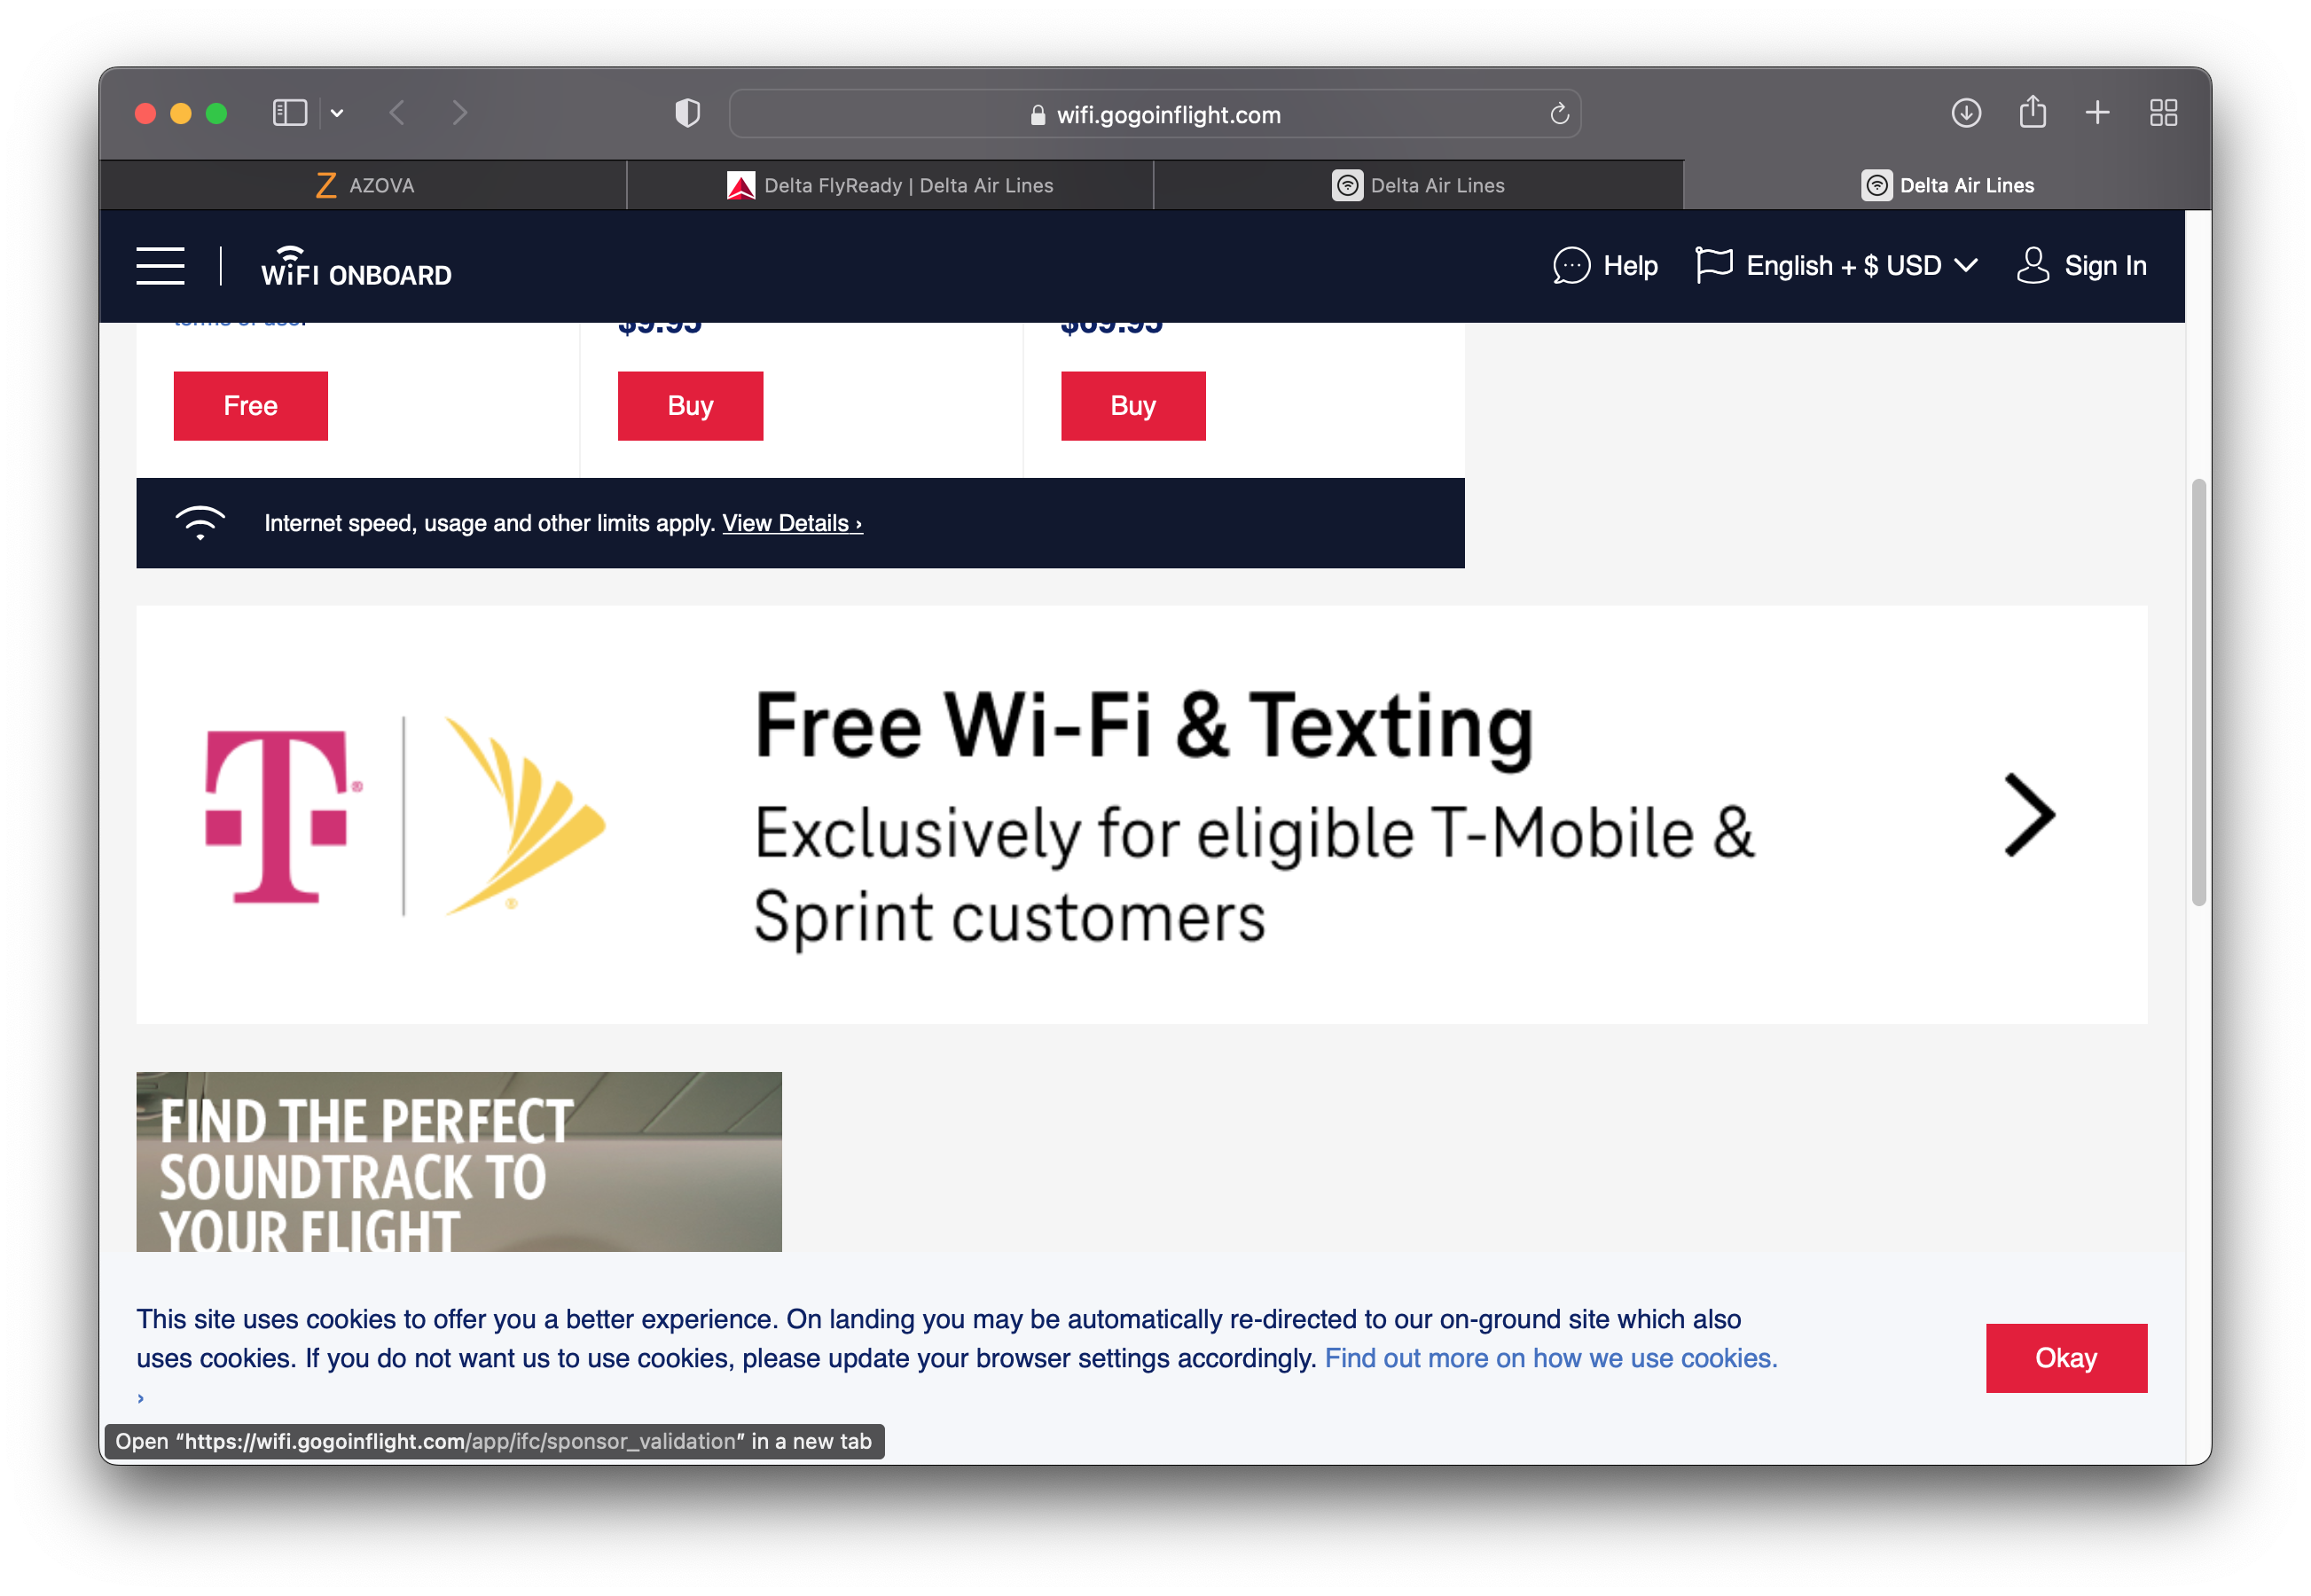The height and width of the screenshot is (1596, 2311).
Task: Click the WiFi signal icon in limits bar
Action: coord(200,523)
